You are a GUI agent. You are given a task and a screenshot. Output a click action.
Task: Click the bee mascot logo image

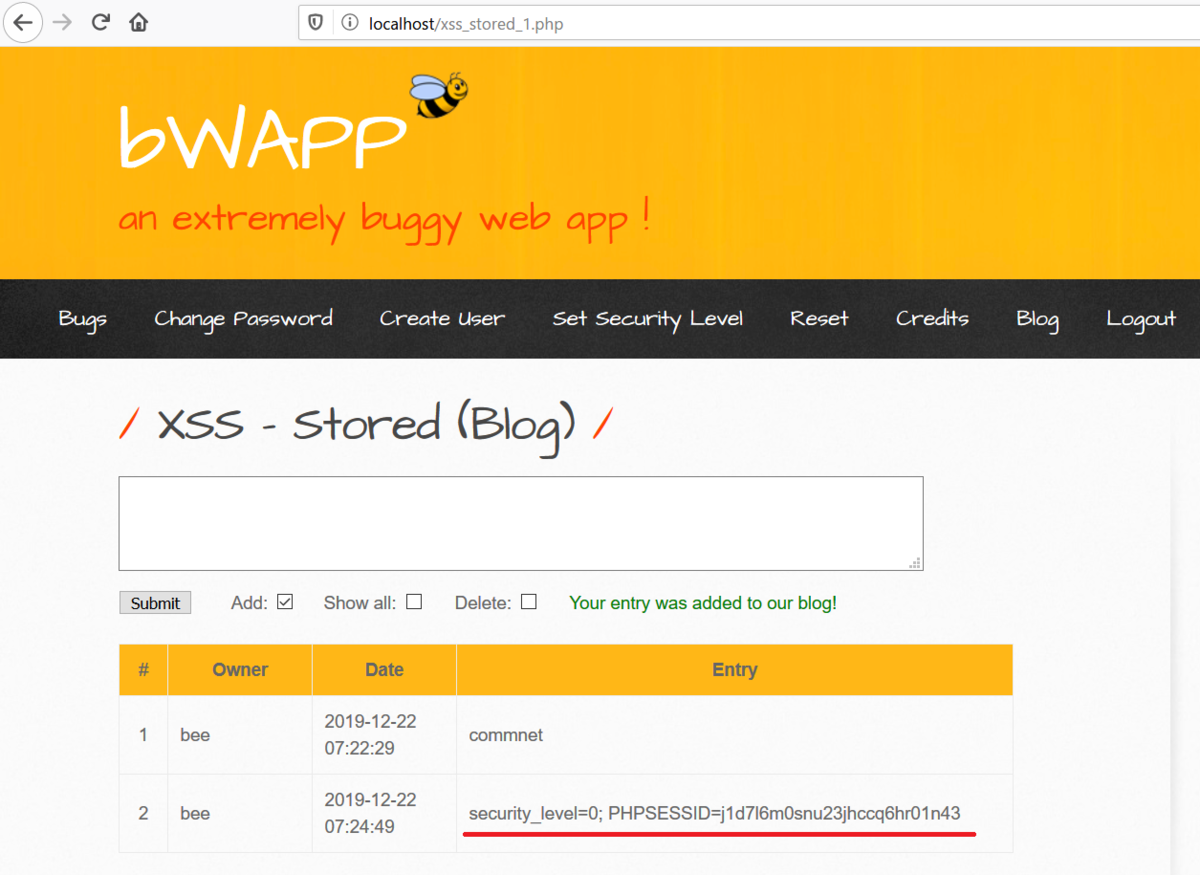pos(439,96)
